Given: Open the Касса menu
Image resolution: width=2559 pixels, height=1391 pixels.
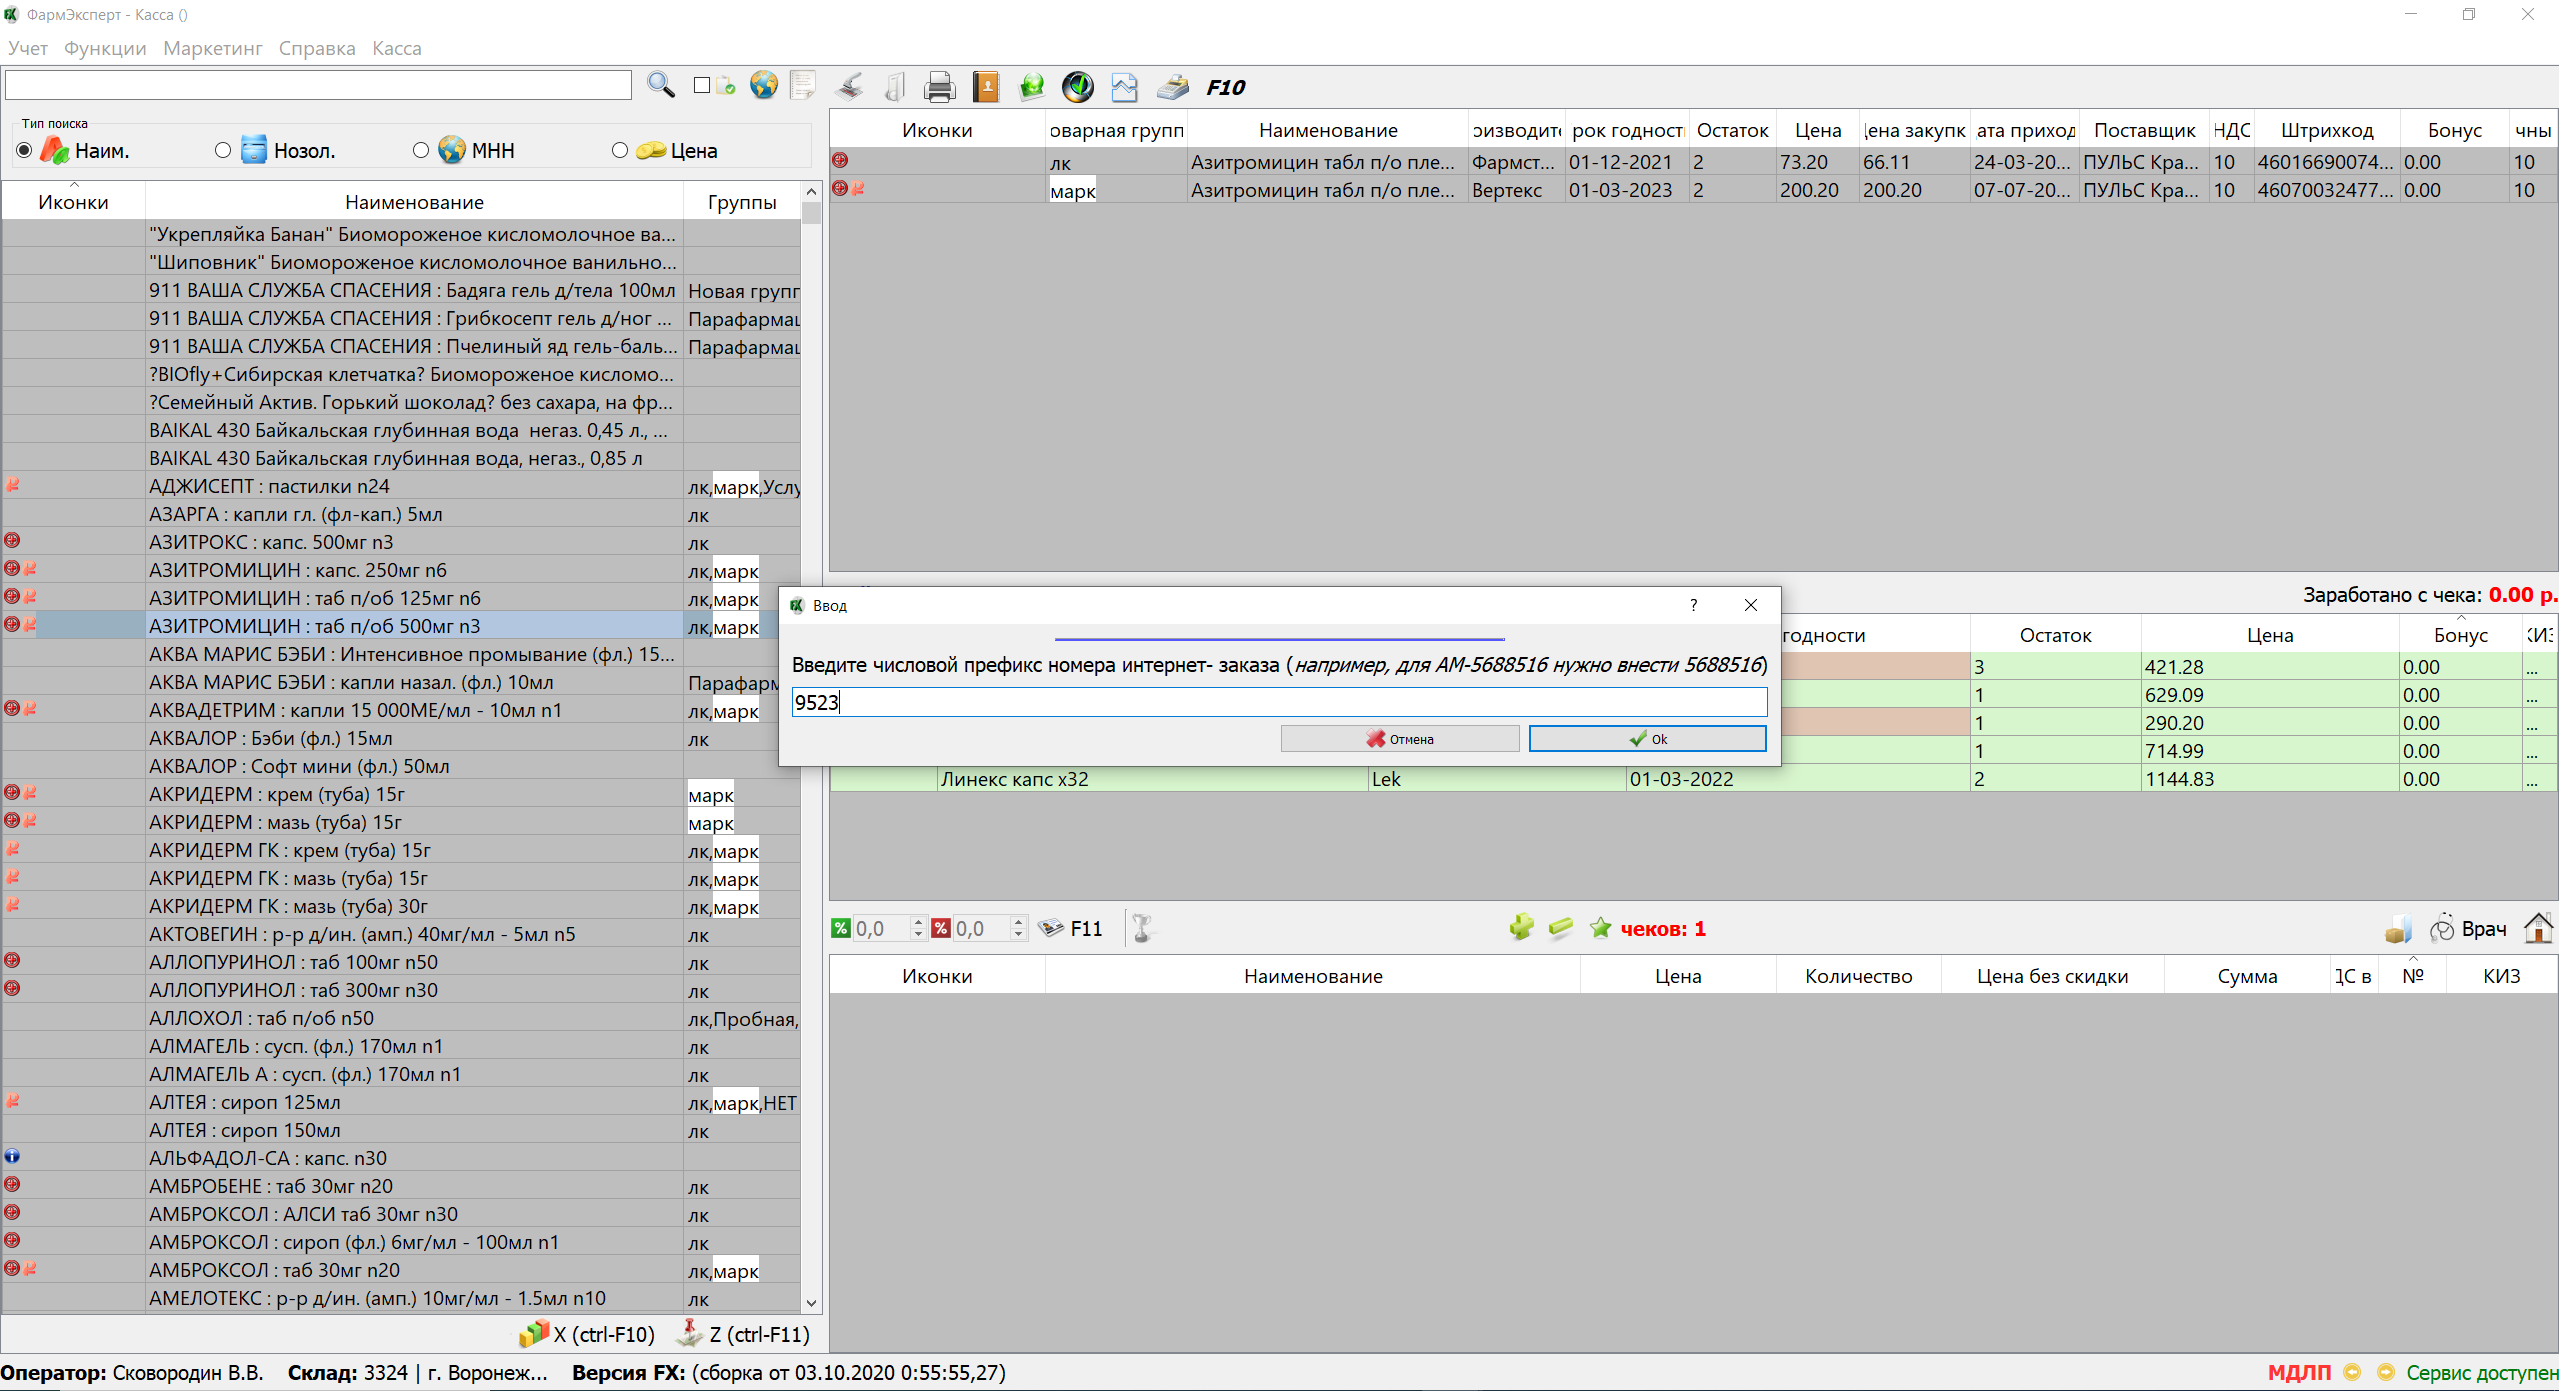Looking at the screenshot, I should point(396,48).
